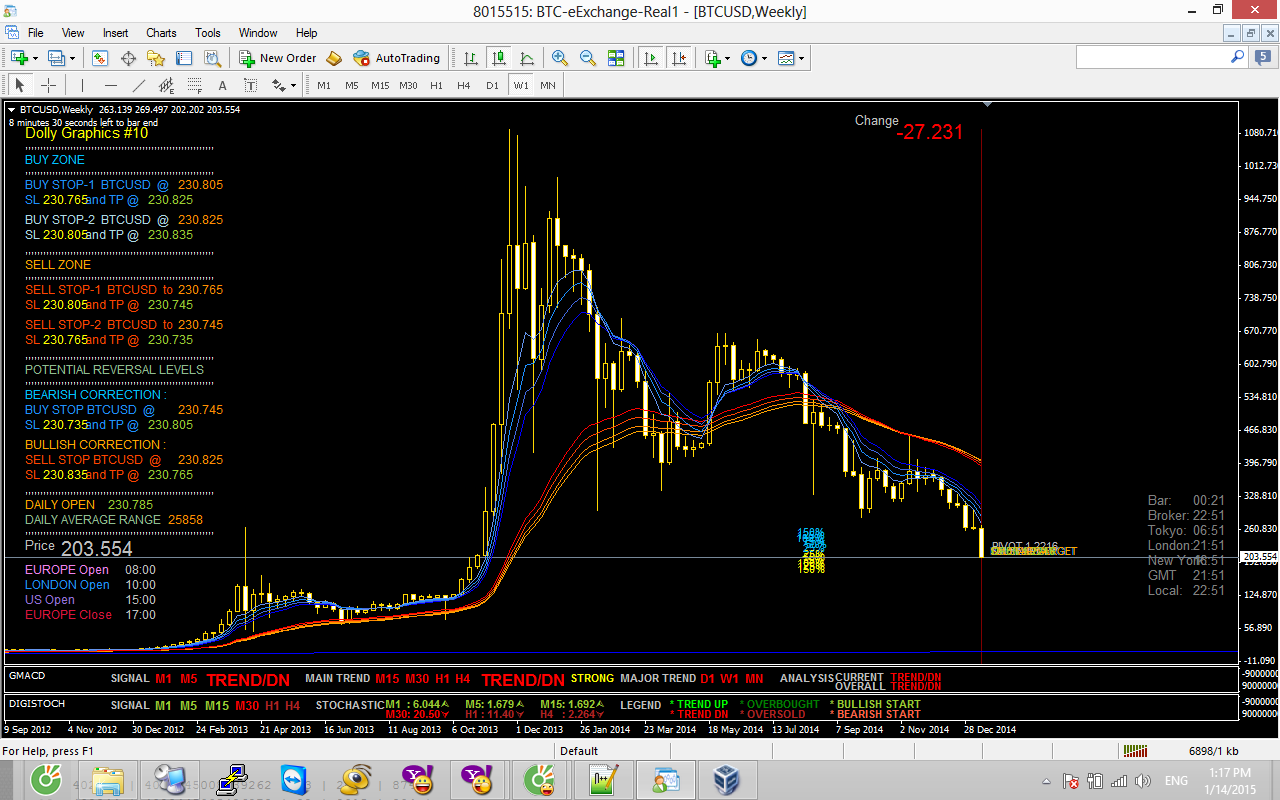
Task: Select the Fibonacci Retracement tool
Action: coord(195,85)
